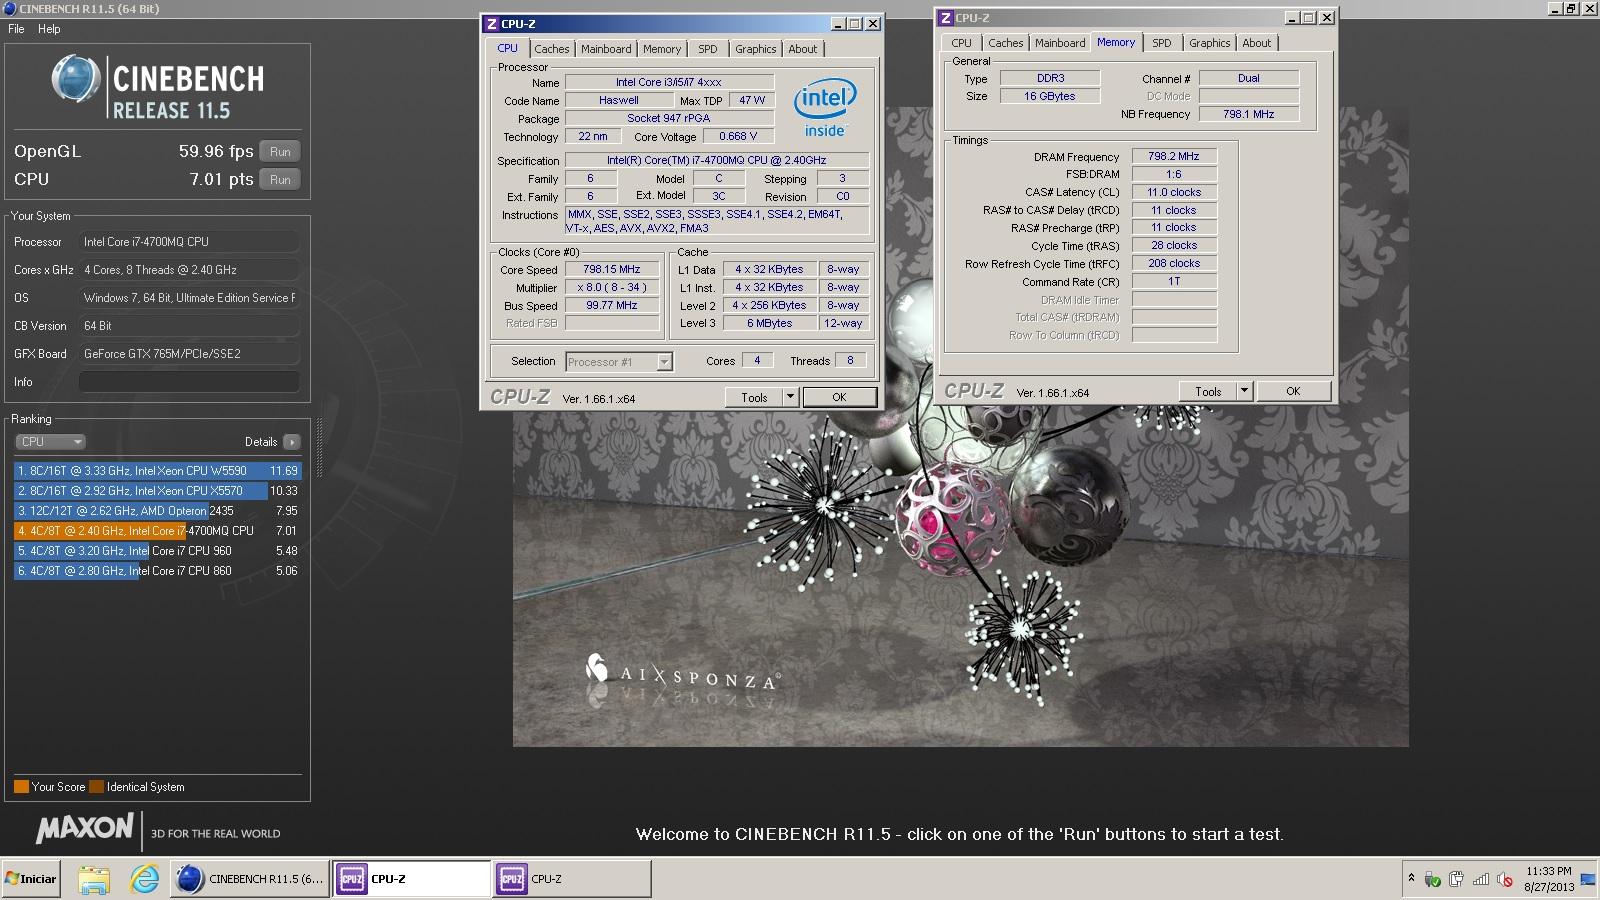The width and height of the screenshot is (1600, 900).
Task: Open the SPD tab in left CPU-Z window
Action: point(708,49)
